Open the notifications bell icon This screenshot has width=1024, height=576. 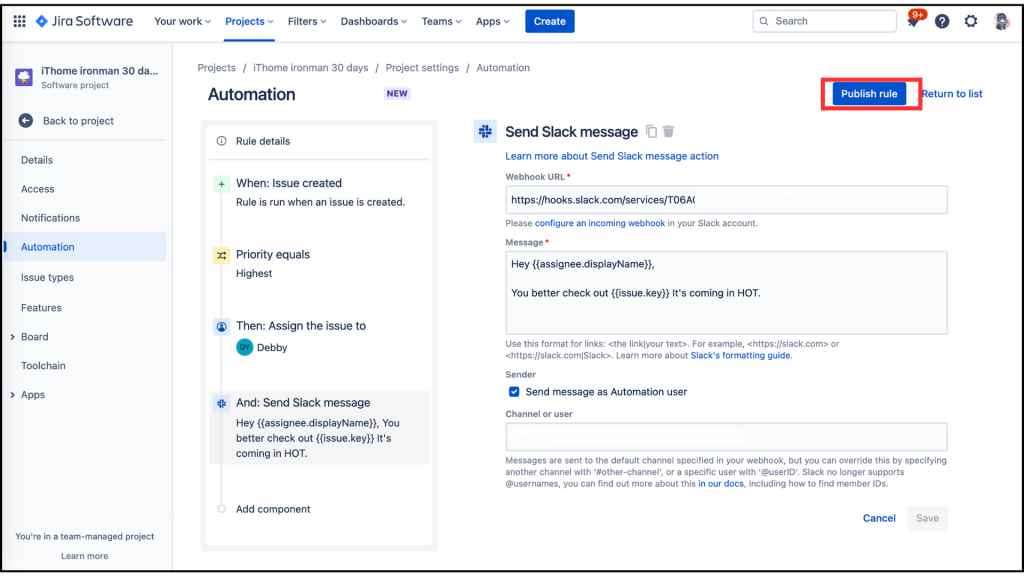pos(913,22)
